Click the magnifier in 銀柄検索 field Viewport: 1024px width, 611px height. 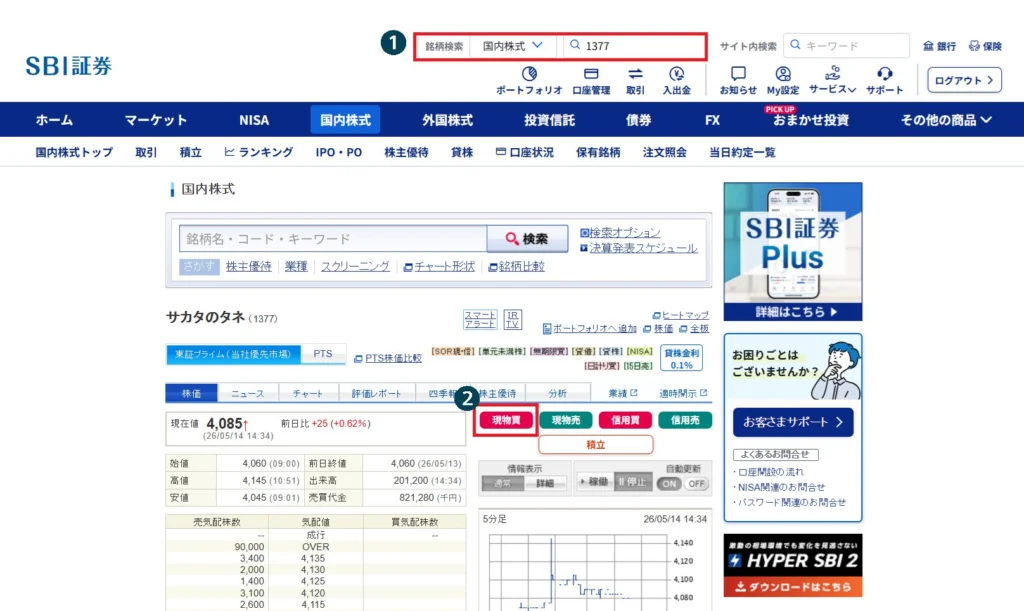[575, 45]
